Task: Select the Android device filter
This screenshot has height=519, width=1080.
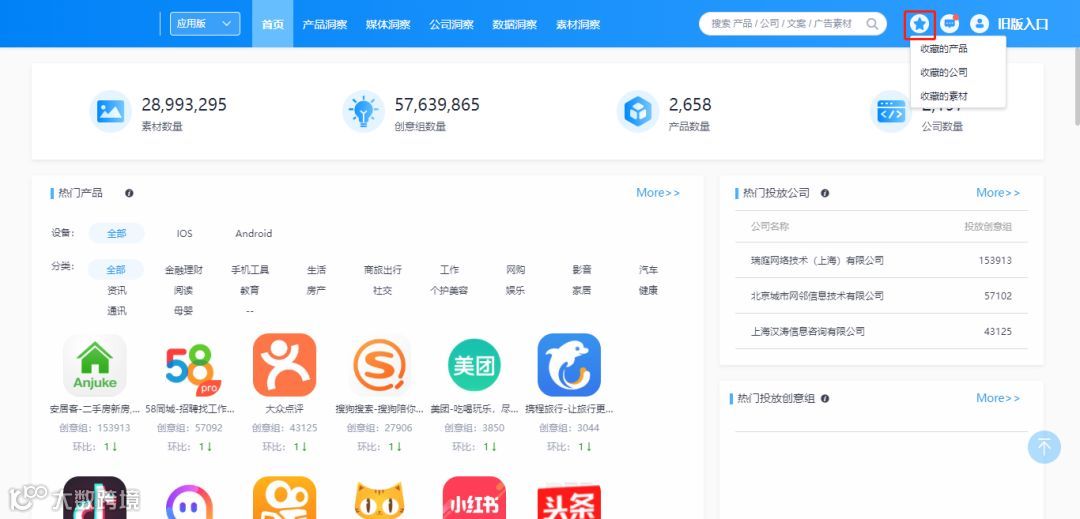Action: coord(253,233)
